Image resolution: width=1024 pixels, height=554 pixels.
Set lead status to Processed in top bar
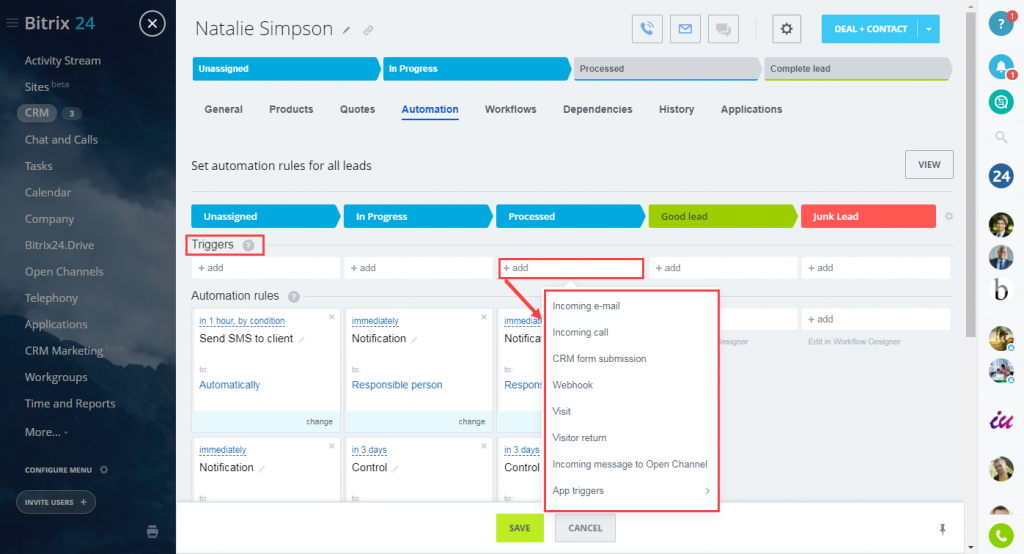[x=666, y=69]
